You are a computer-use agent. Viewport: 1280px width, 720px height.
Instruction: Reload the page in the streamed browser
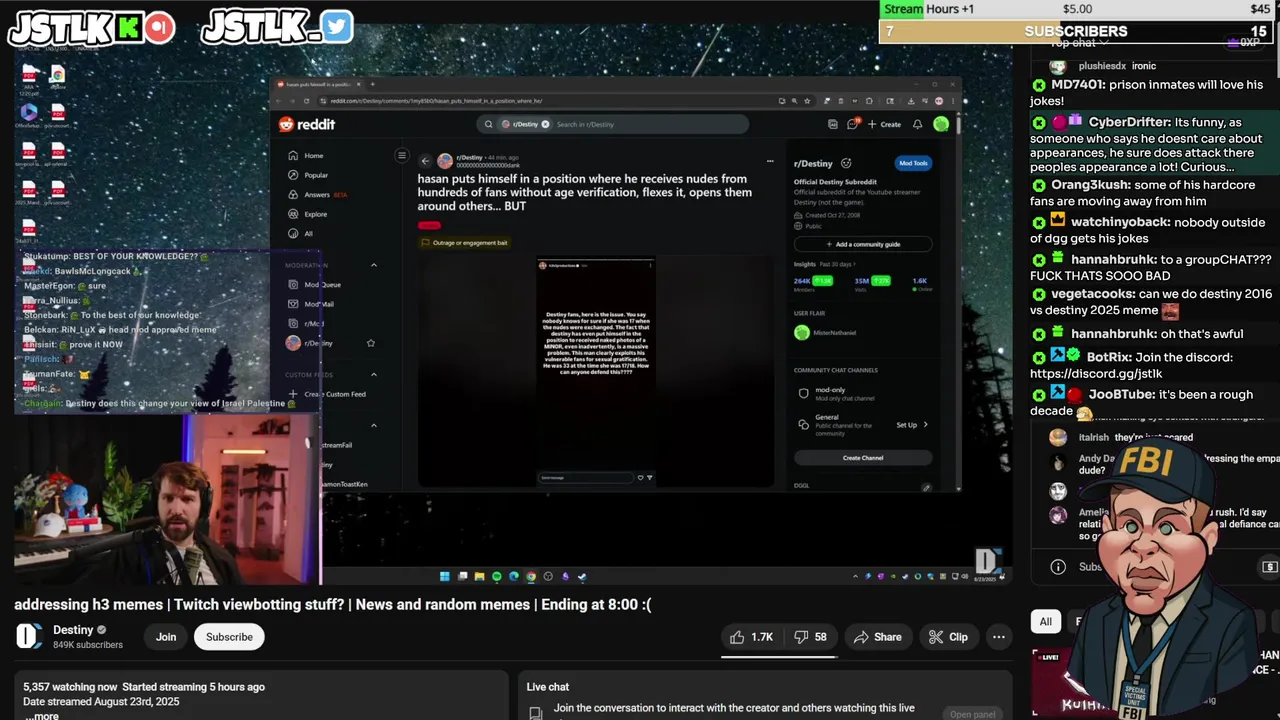(306, 101)
